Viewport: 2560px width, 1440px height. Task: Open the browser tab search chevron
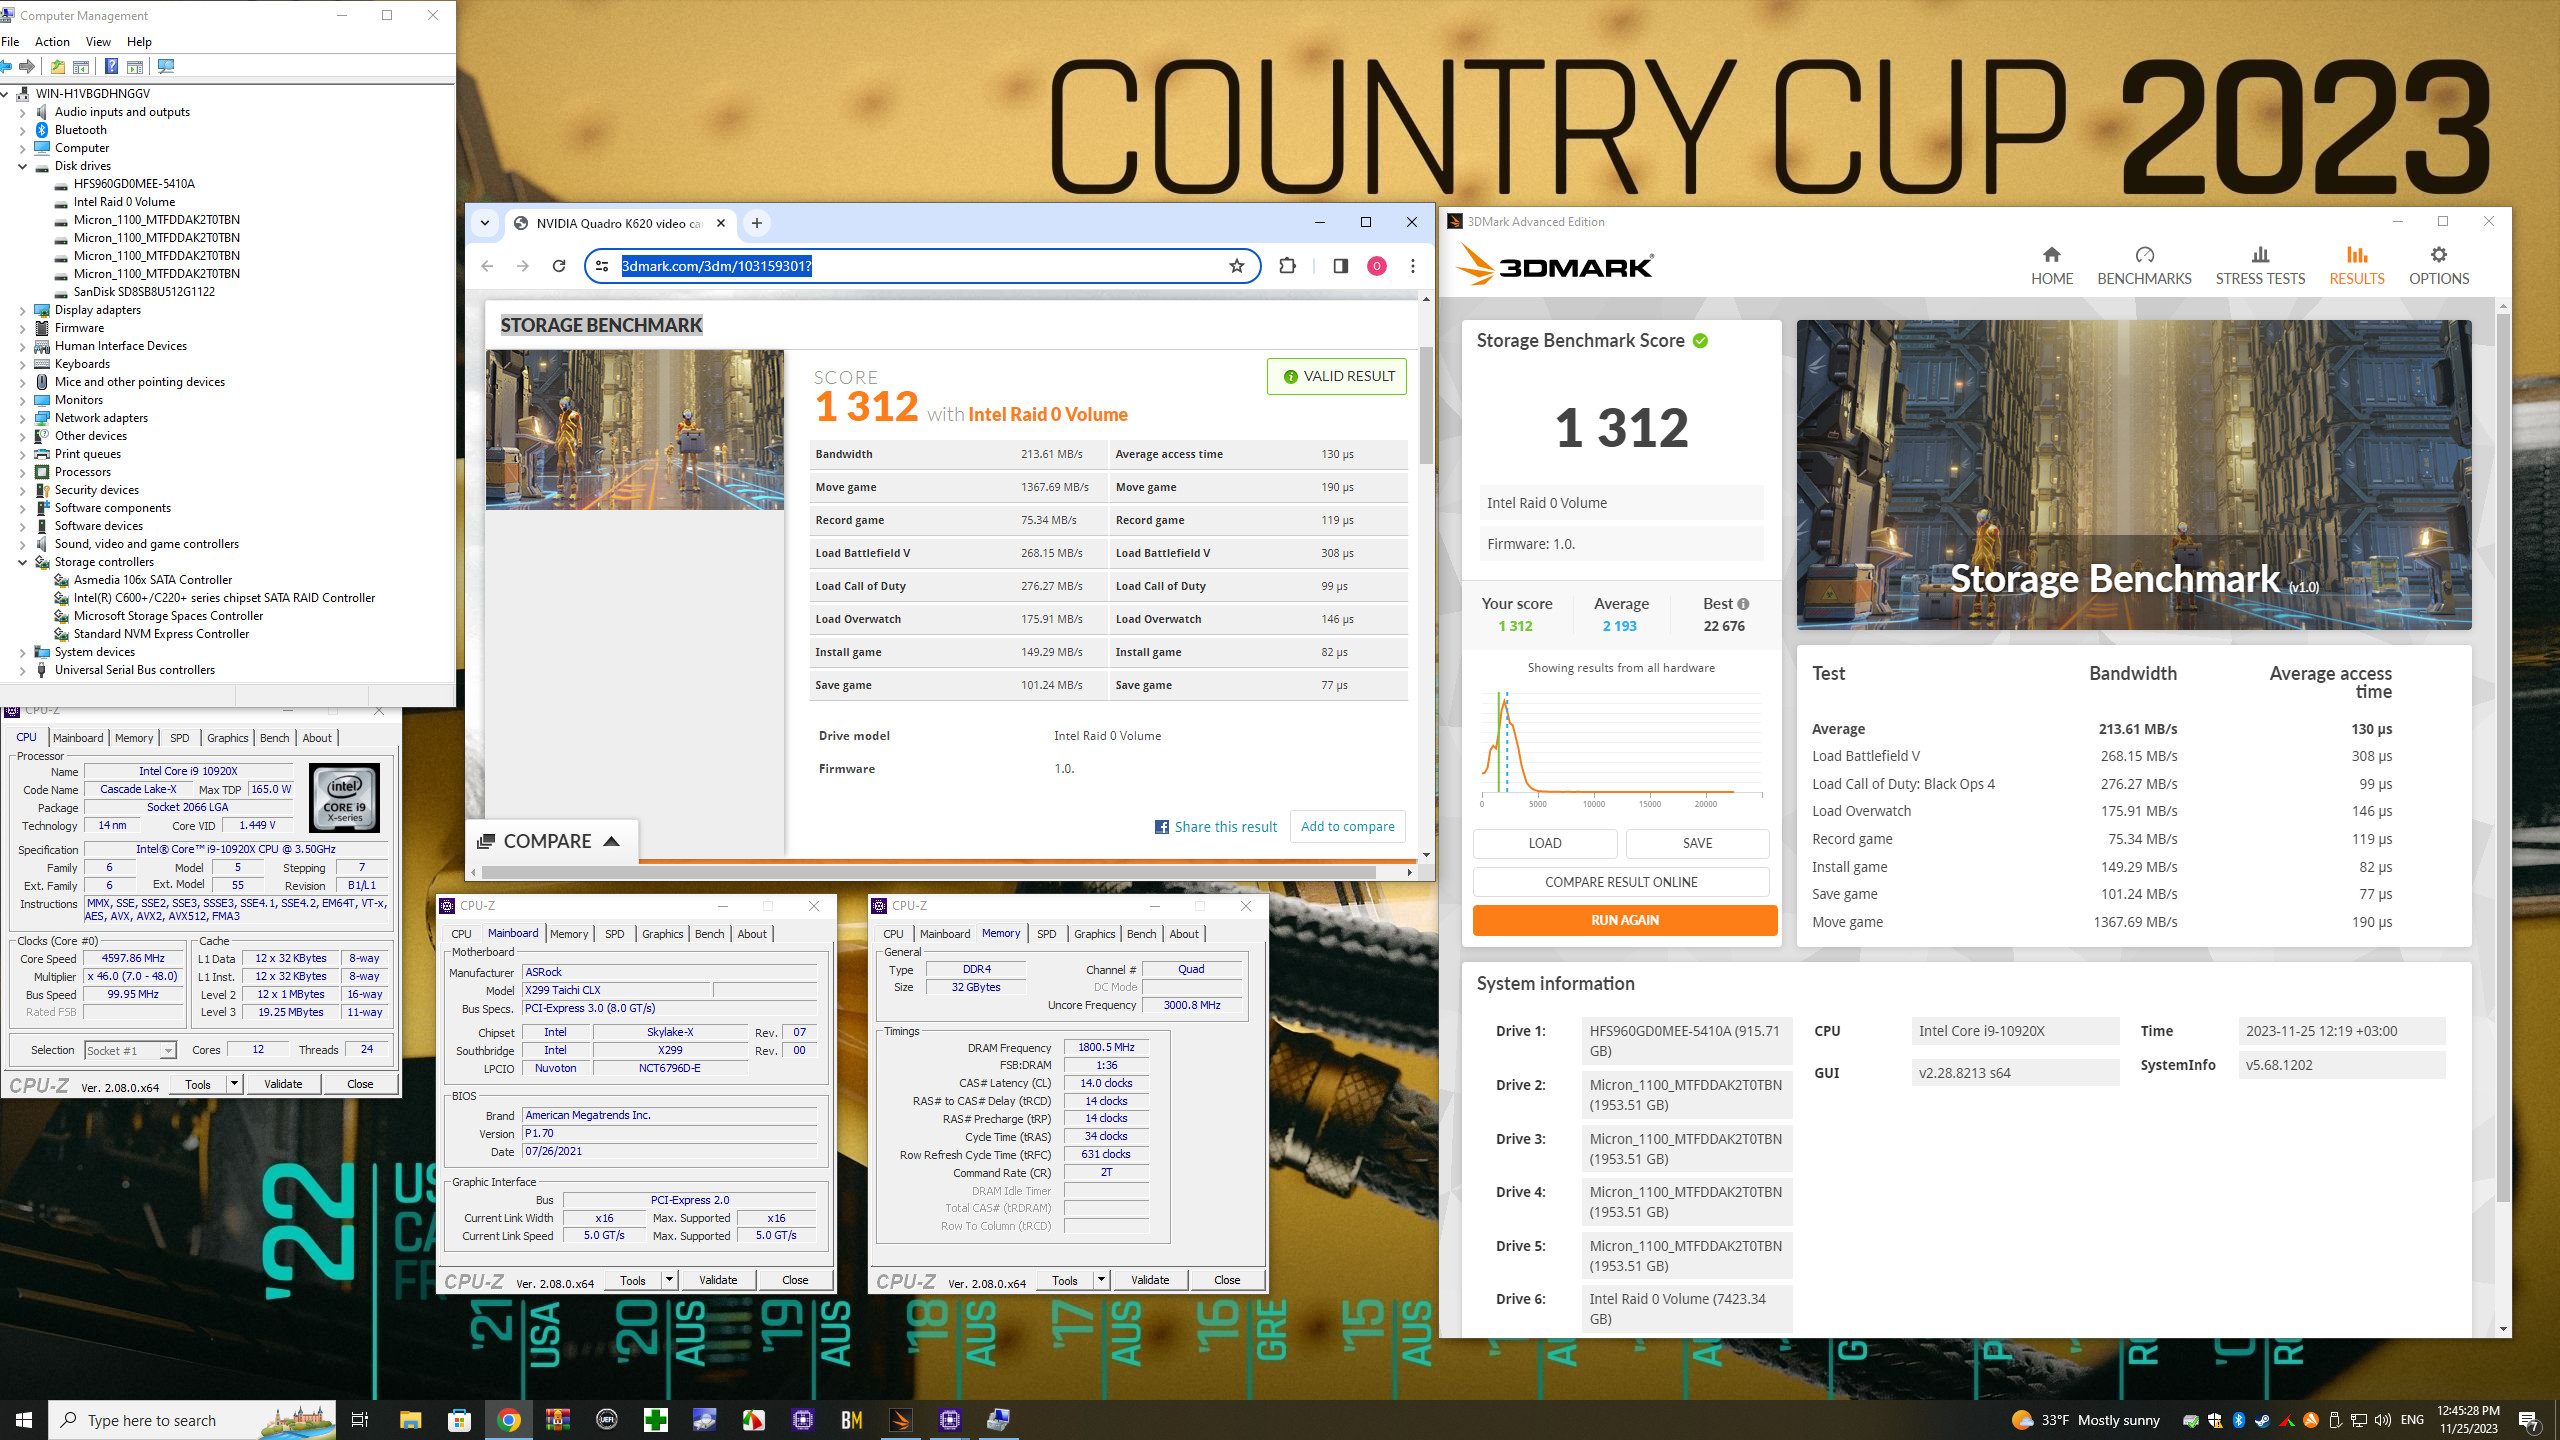click(485, 223)
